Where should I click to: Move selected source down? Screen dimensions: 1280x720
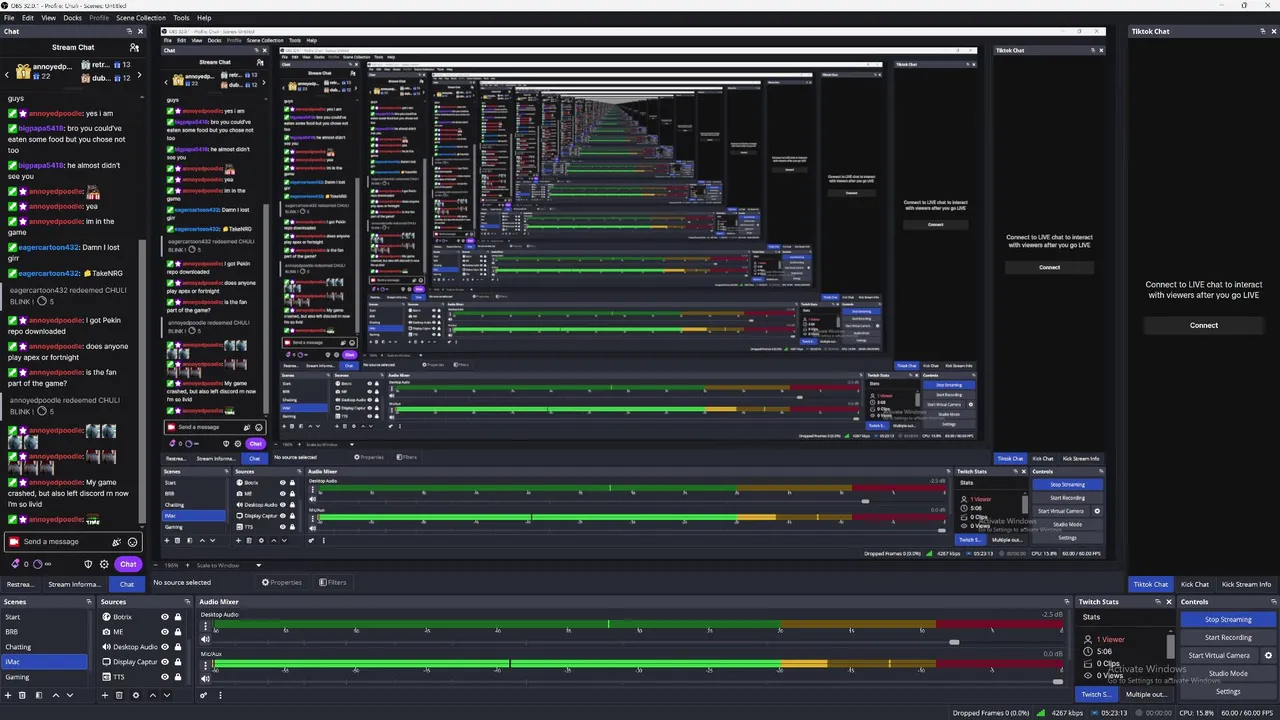pyautogui.click(x=167, y=695)
